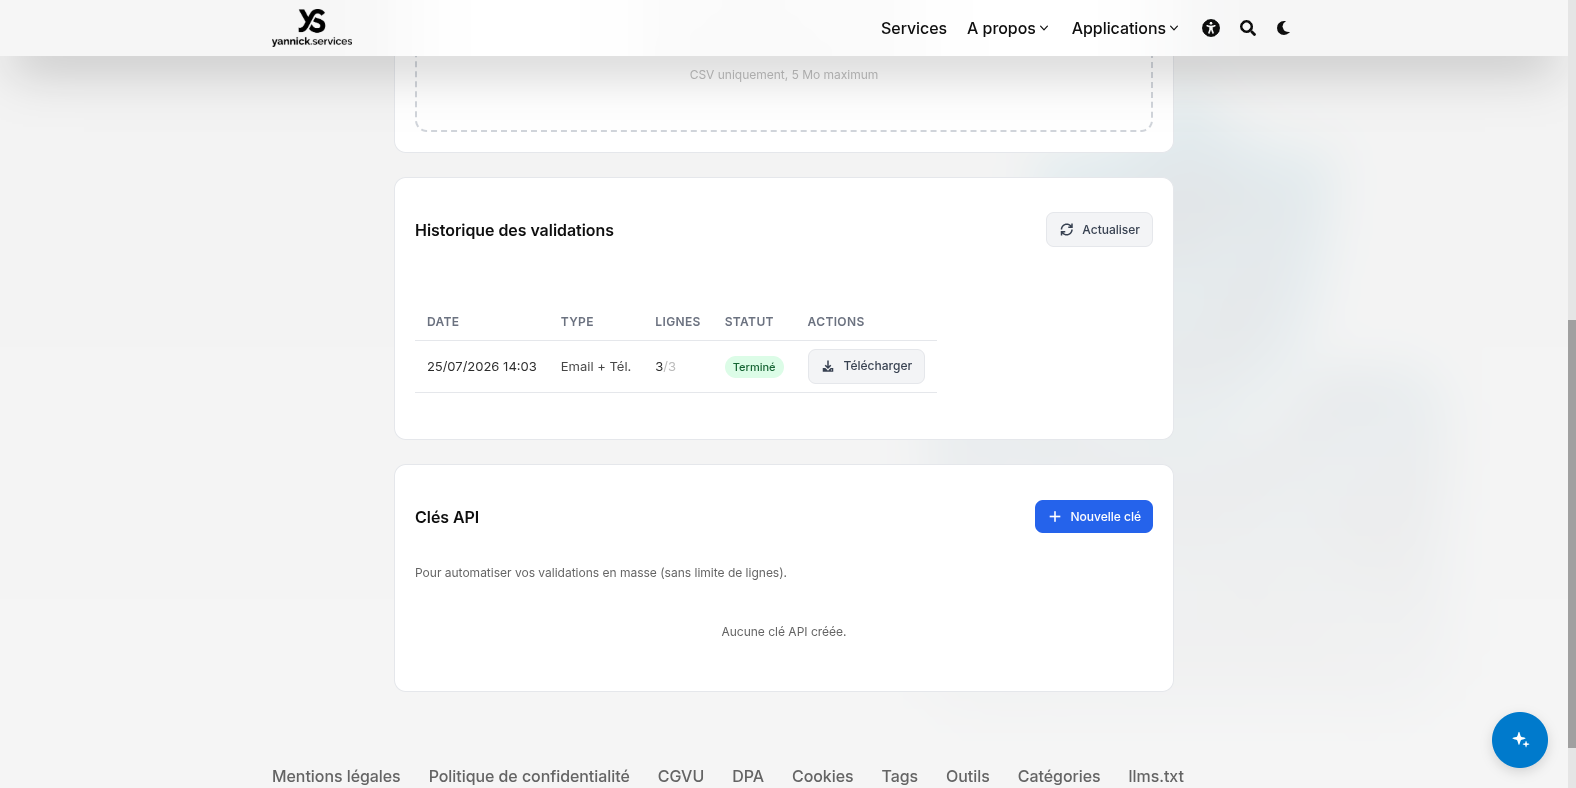
Task: Click the Pour automatiser vos validations text
Action: tap(601, 573)
